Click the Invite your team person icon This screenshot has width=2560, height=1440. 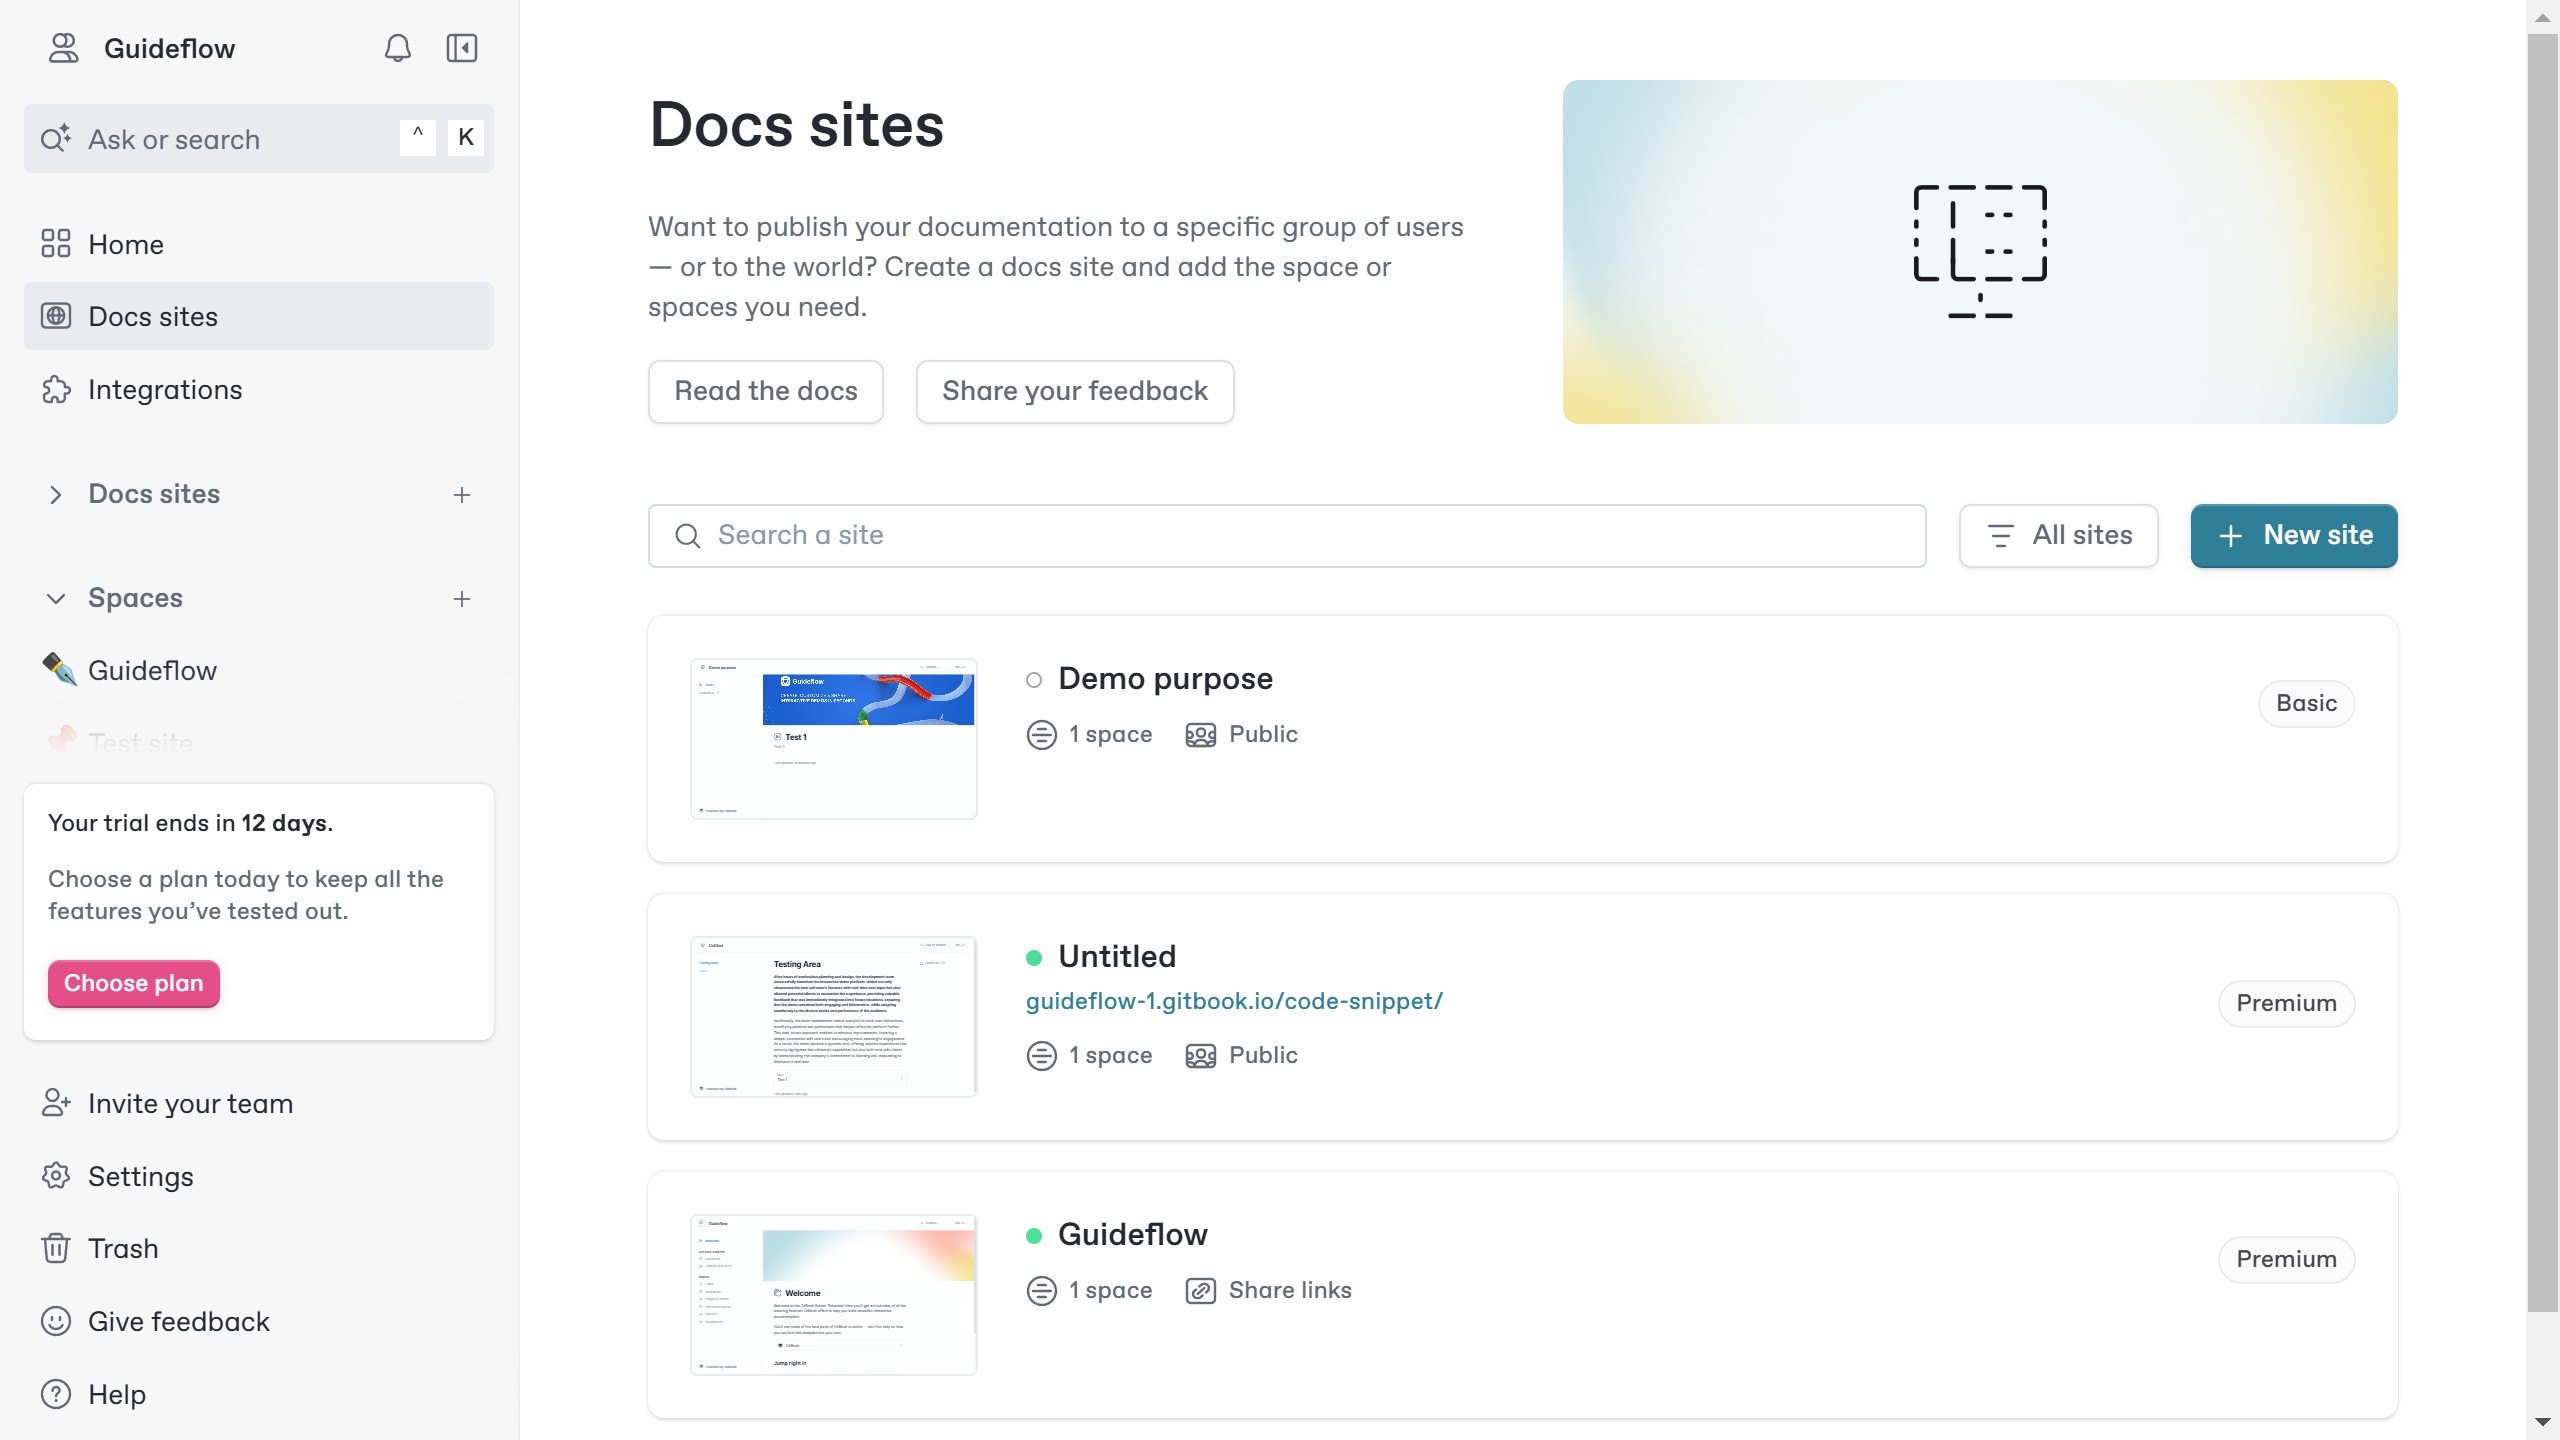coord(56,1103)
